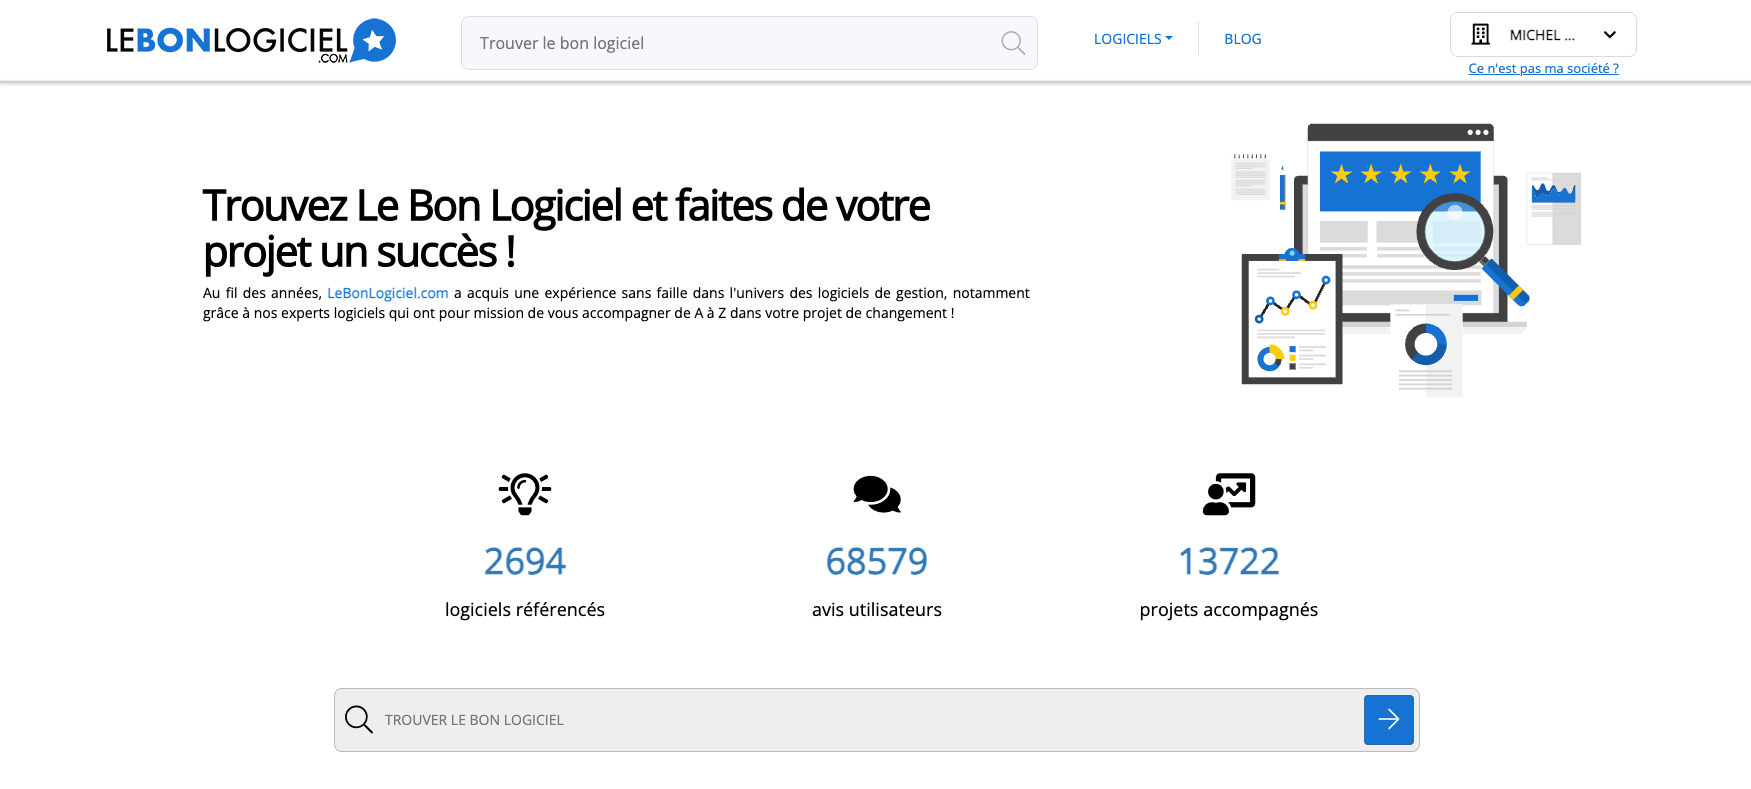
Task: Expand the LOGICIELS dropdown menu
Action: [1133, 39]
